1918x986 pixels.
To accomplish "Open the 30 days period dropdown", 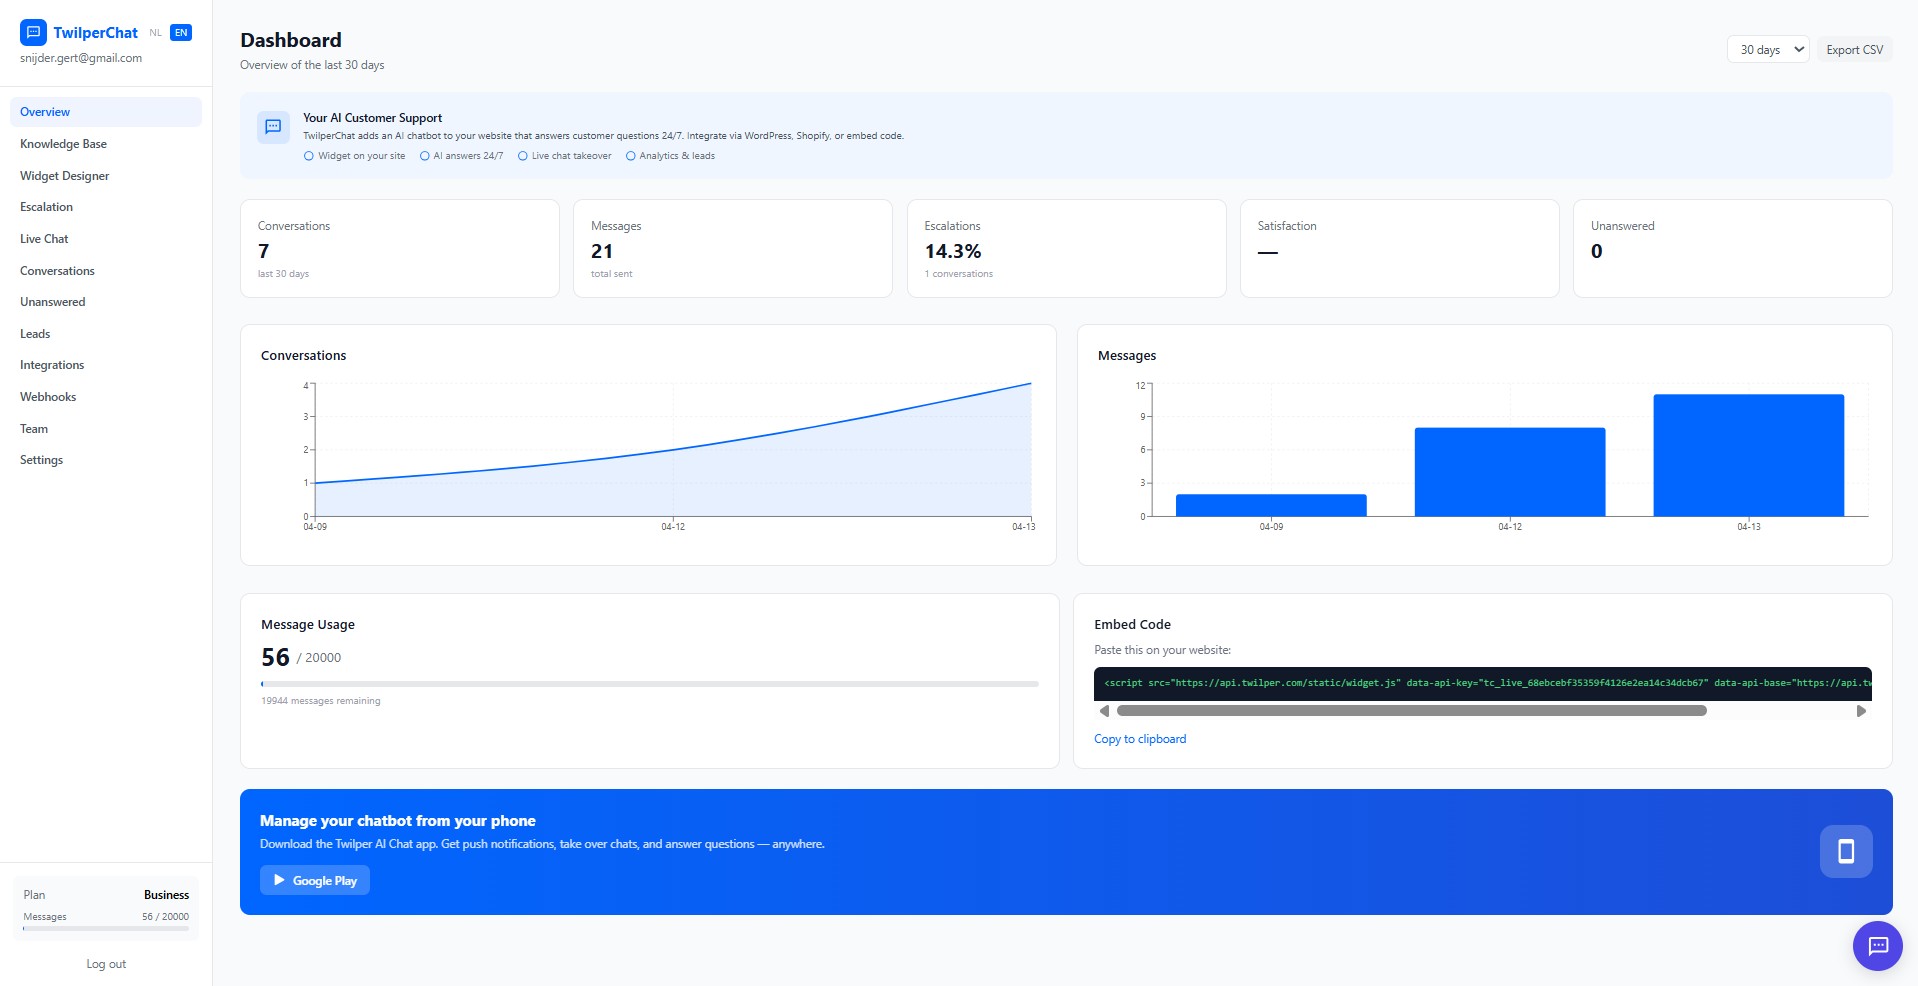I will 1768,49.
